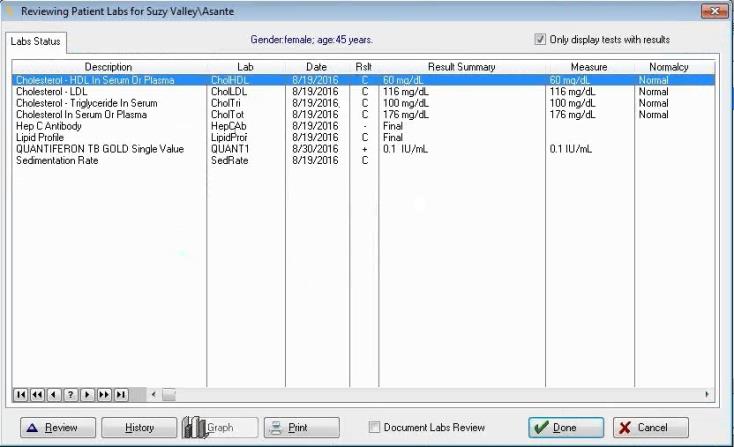Click the question mark navigator button
The height and width of the screenshot is (447, 734).
71,395
